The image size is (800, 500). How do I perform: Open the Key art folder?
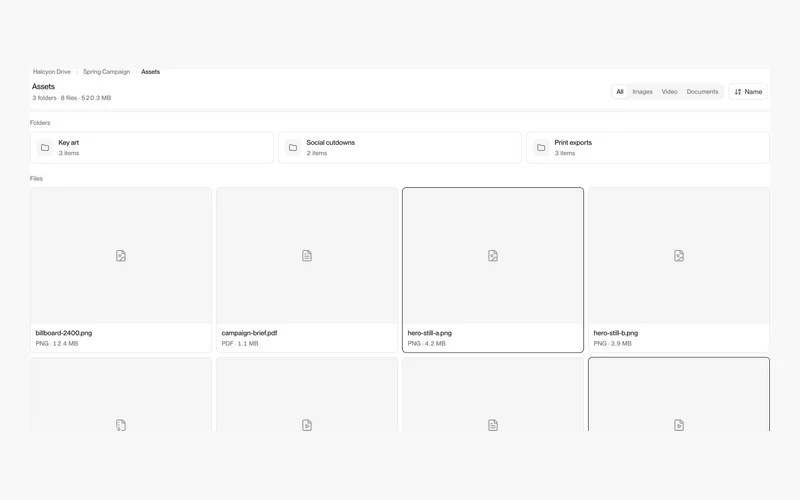(152, 147)
